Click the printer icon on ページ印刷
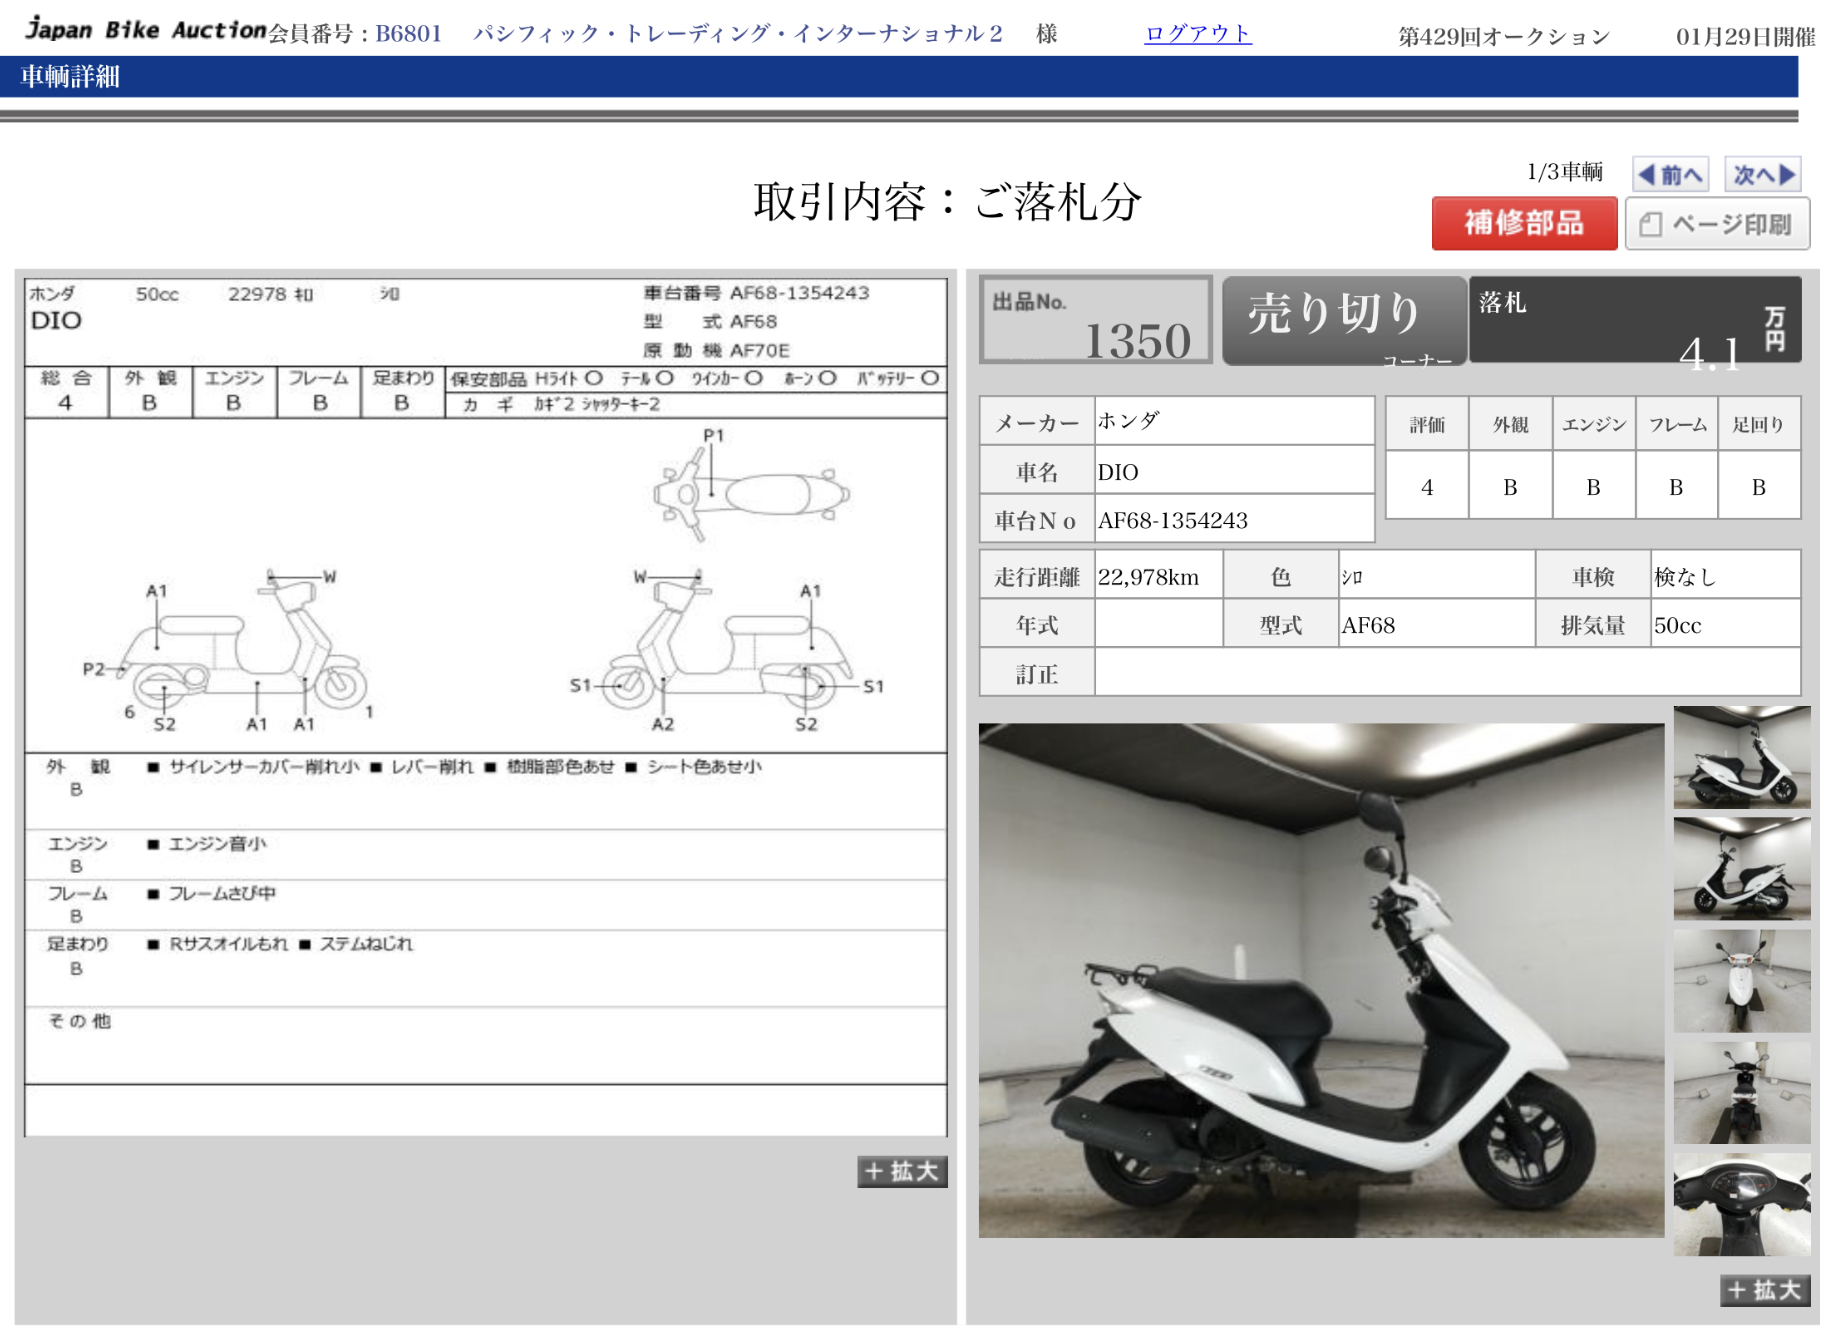 (x=1651, y=225)
